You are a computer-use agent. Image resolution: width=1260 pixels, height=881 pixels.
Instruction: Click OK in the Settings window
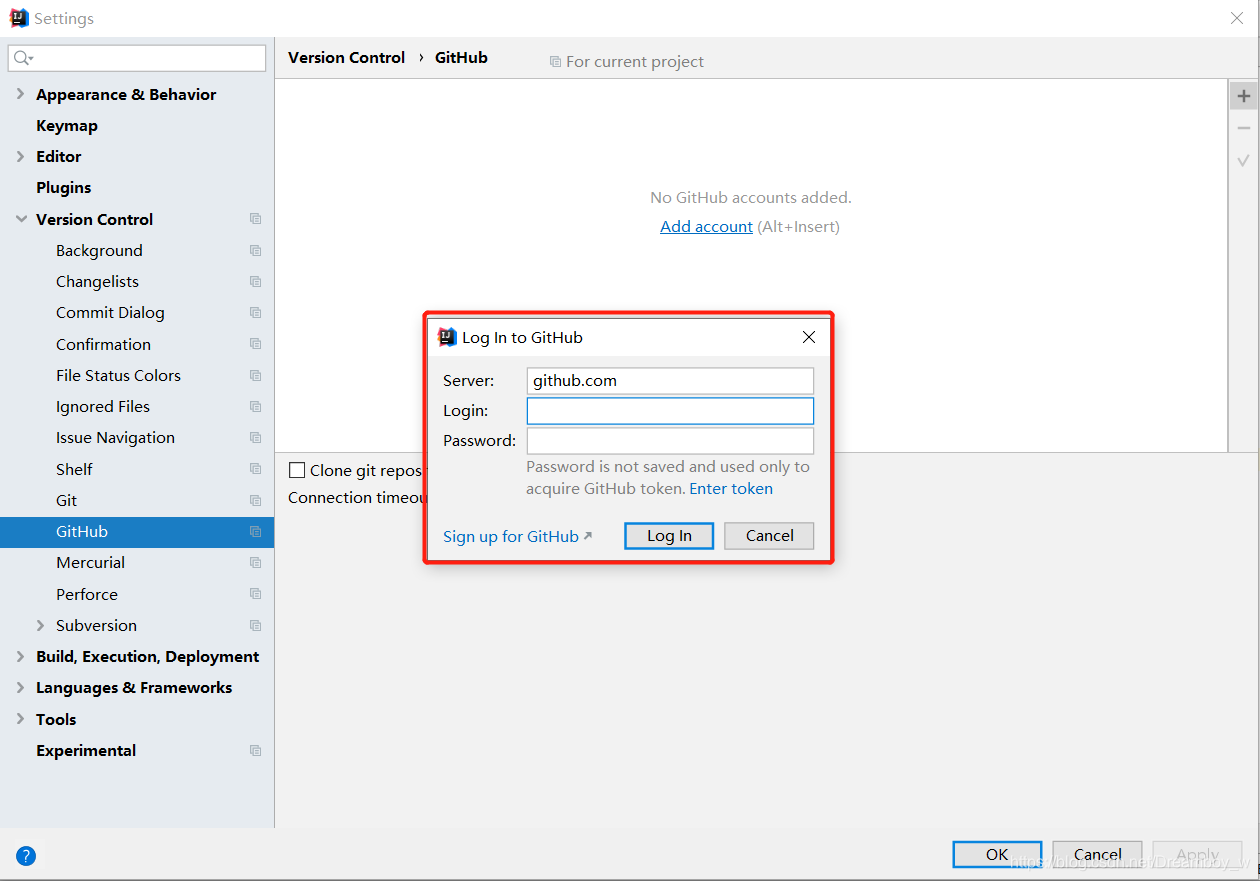(x=997, y=854)
